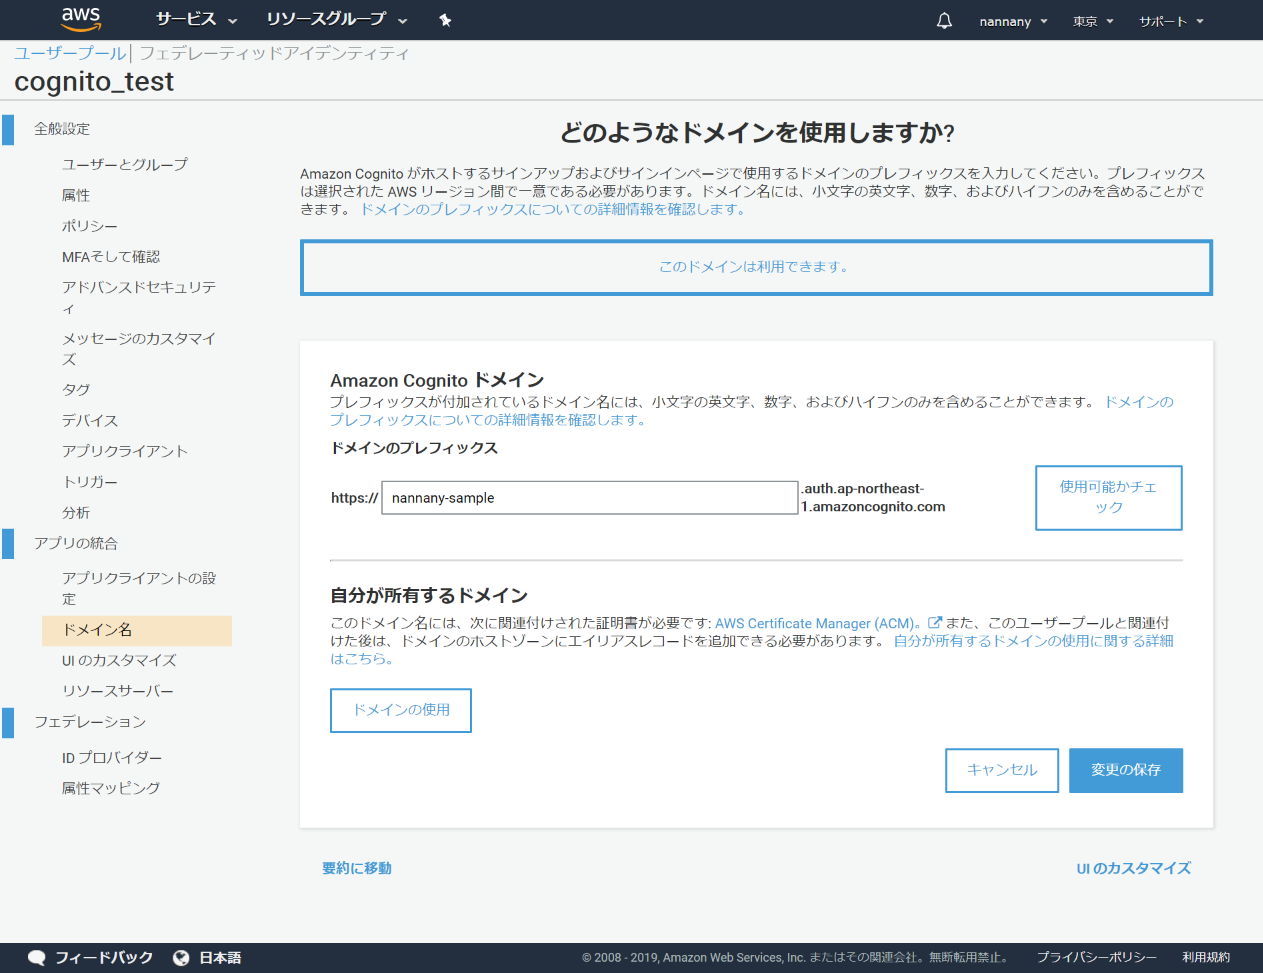Expand the 東京 region selector
The width and height of the screenshot is (1263, 973).
click(x=1092, y=19)
